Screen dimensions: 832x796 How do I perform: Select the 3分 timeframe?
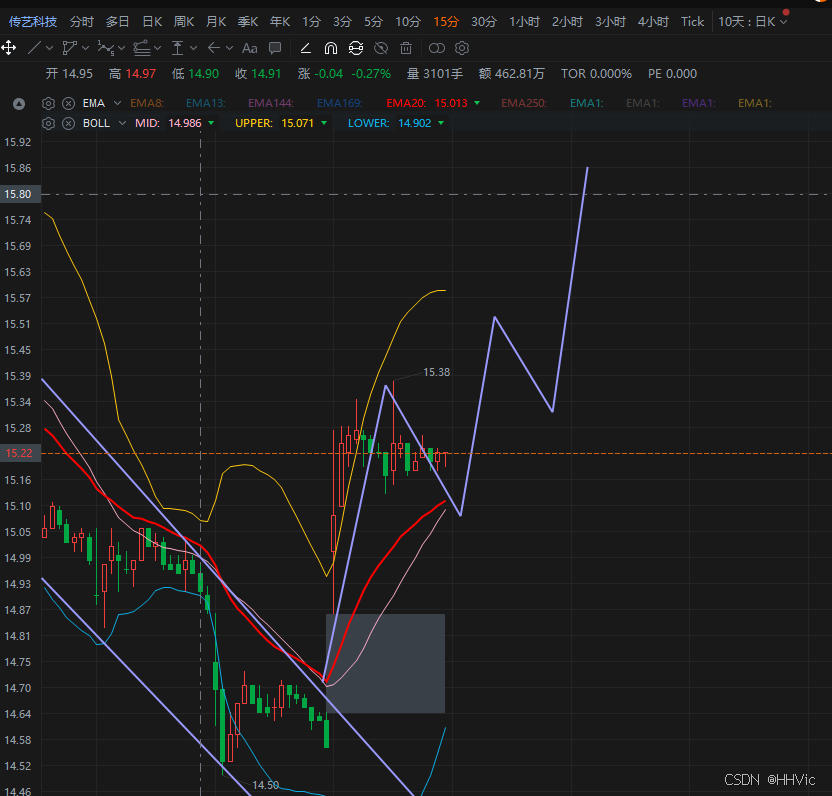tap(342, 22)
